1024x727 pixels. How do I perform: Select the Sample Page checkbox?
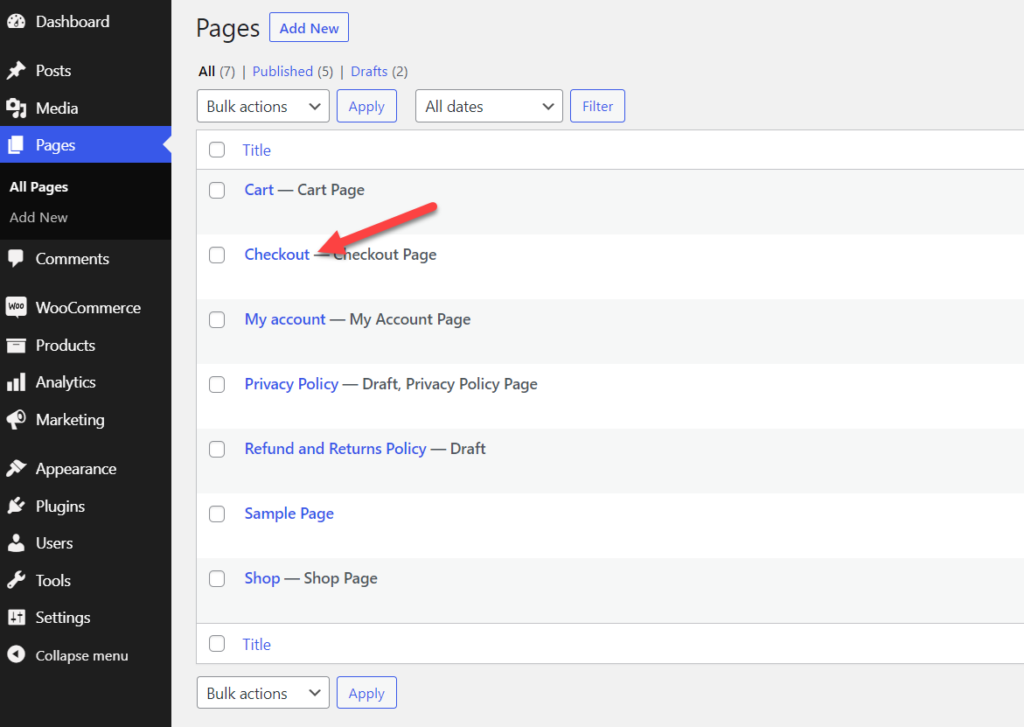[217, 513]
